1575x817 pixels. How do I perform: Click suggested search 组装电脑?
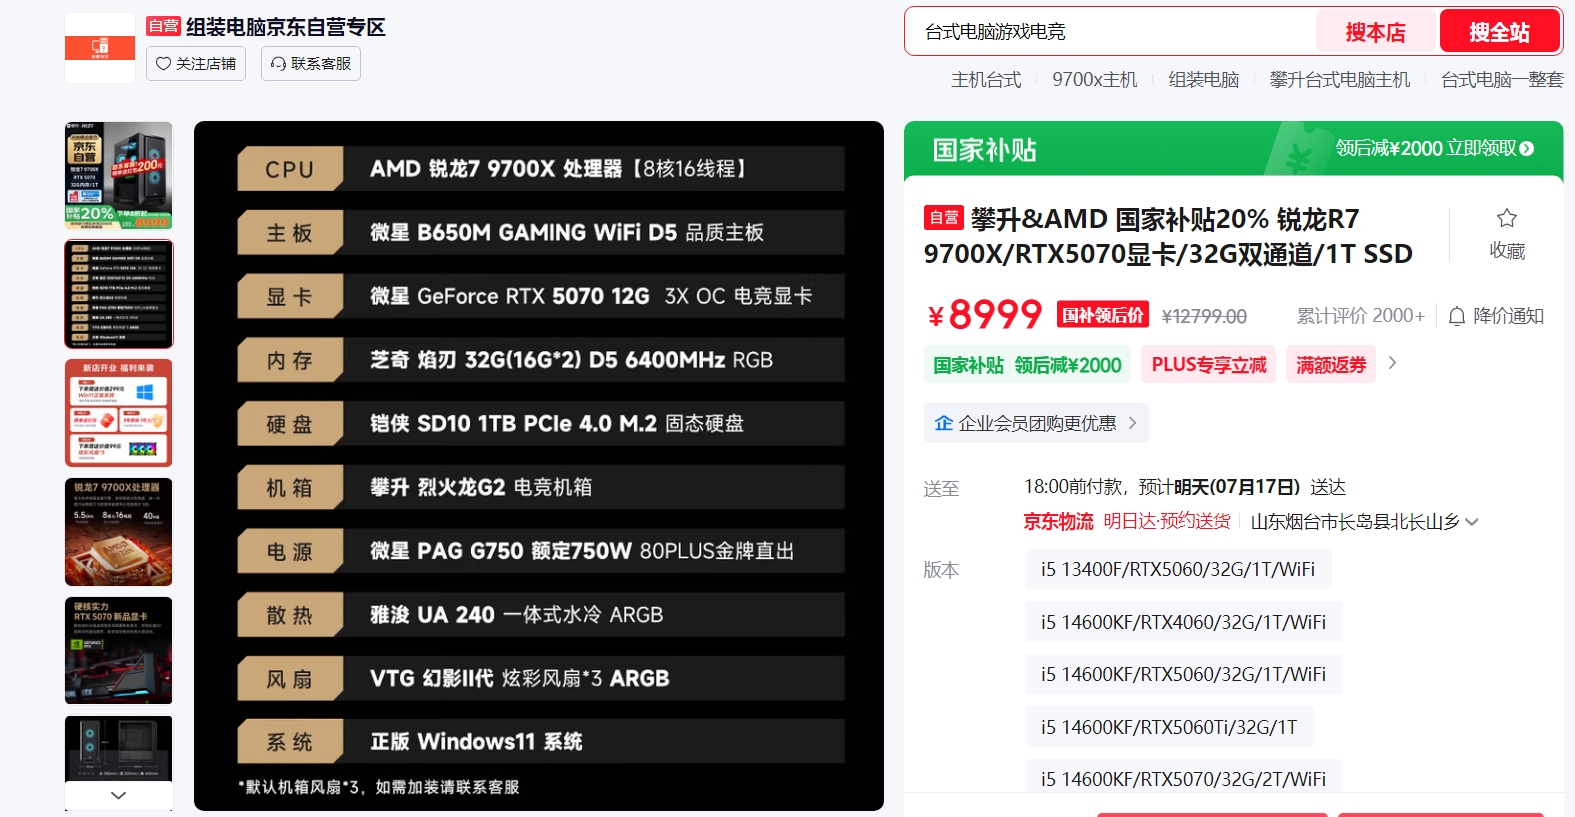[x=1204, y=80]
